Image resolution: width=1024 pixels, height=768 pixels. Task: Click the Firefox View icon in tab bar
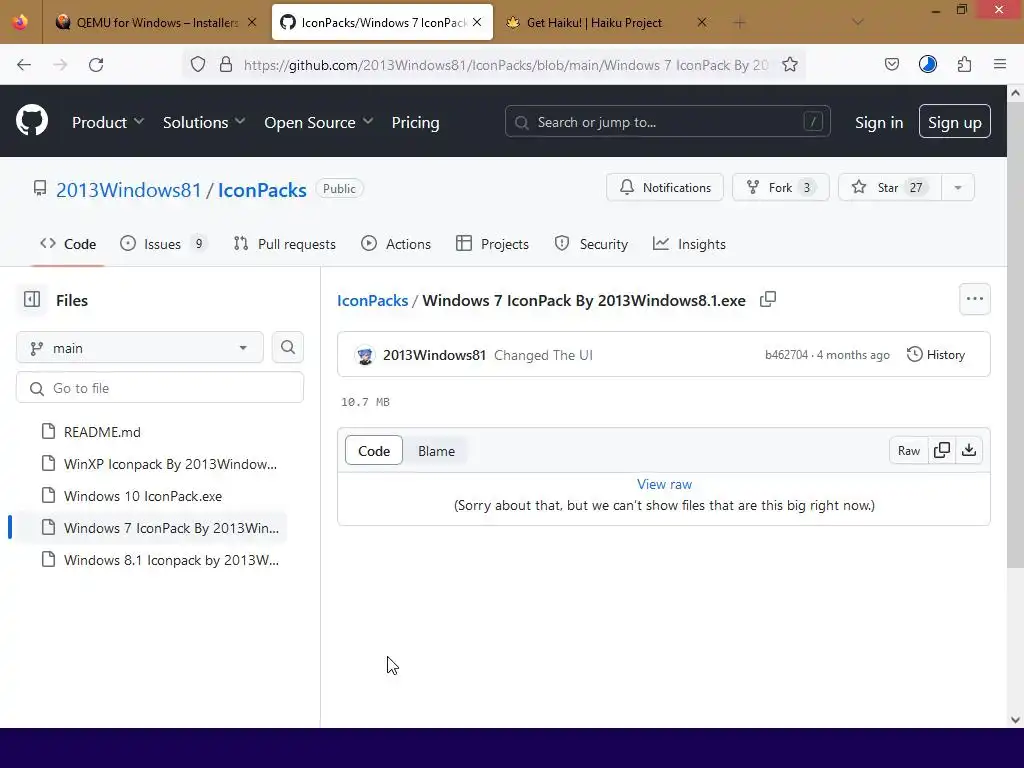20,22
